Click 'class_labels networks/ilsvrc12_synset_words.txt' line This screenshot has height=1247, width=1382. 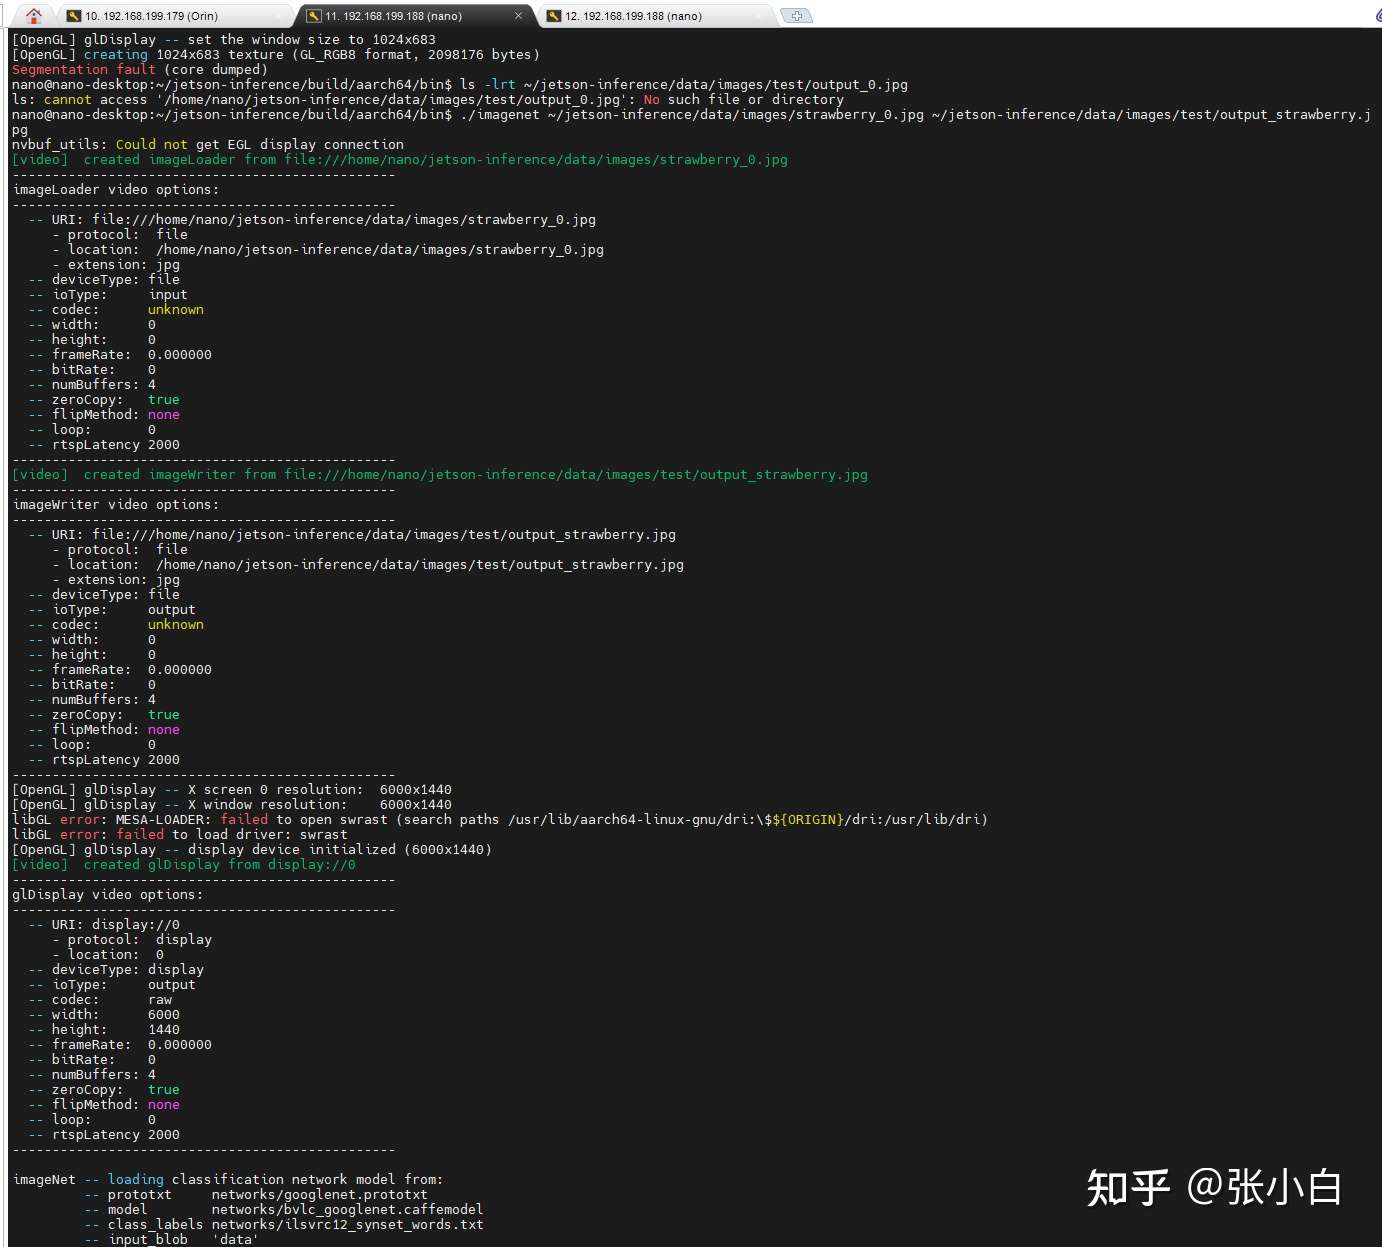click(284, 1224)
